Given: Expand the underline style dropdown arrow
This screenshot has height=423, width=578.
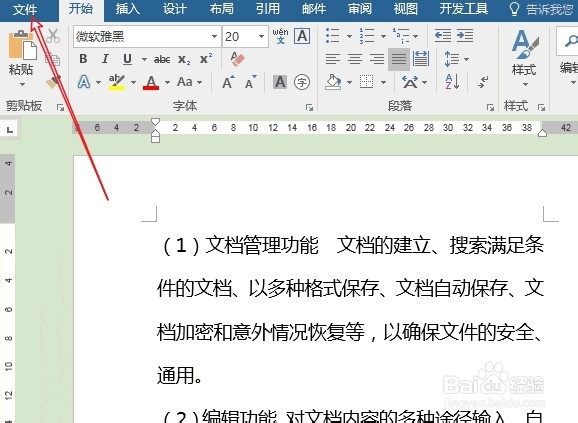Looking at the screenshot, I should click(x=144, y=59).
